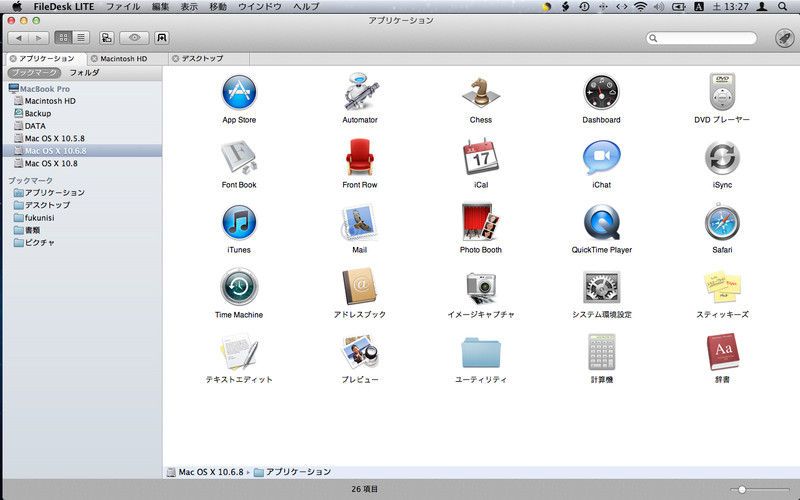This screenshot has height=500, width=800.
Task: Click the icon size slider
Action: coord(742,489)
